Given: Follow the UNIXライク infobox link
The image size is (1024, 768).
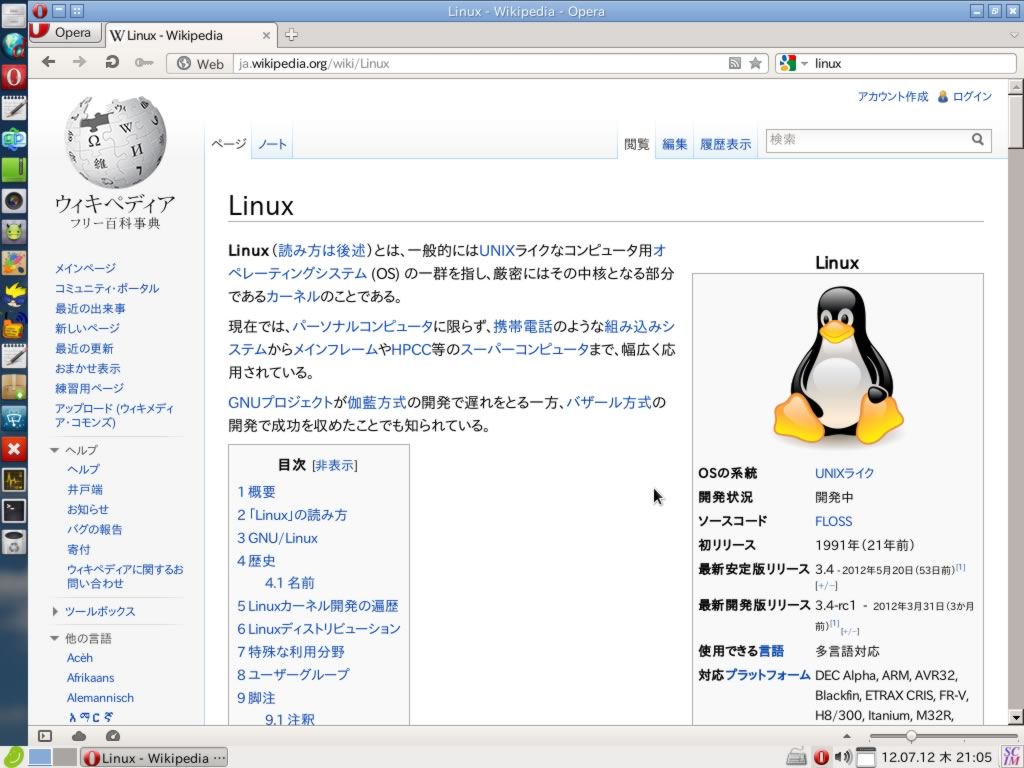Looking at the screenshot, I should click(x=844, y=473).
